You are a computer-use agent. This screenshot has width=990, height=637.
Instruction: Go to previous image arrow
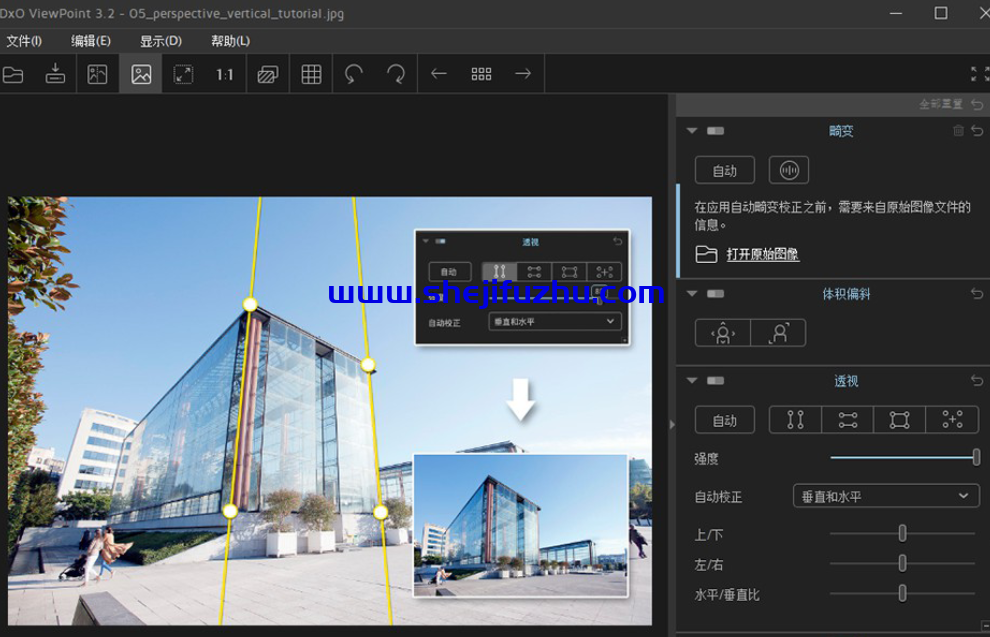pos(439,74)
